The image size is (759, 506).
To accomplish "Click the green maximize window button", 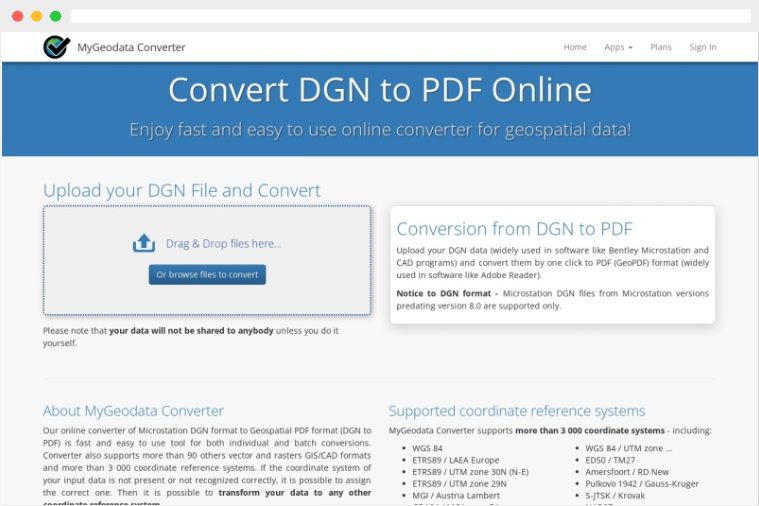I will pos(56,16).
